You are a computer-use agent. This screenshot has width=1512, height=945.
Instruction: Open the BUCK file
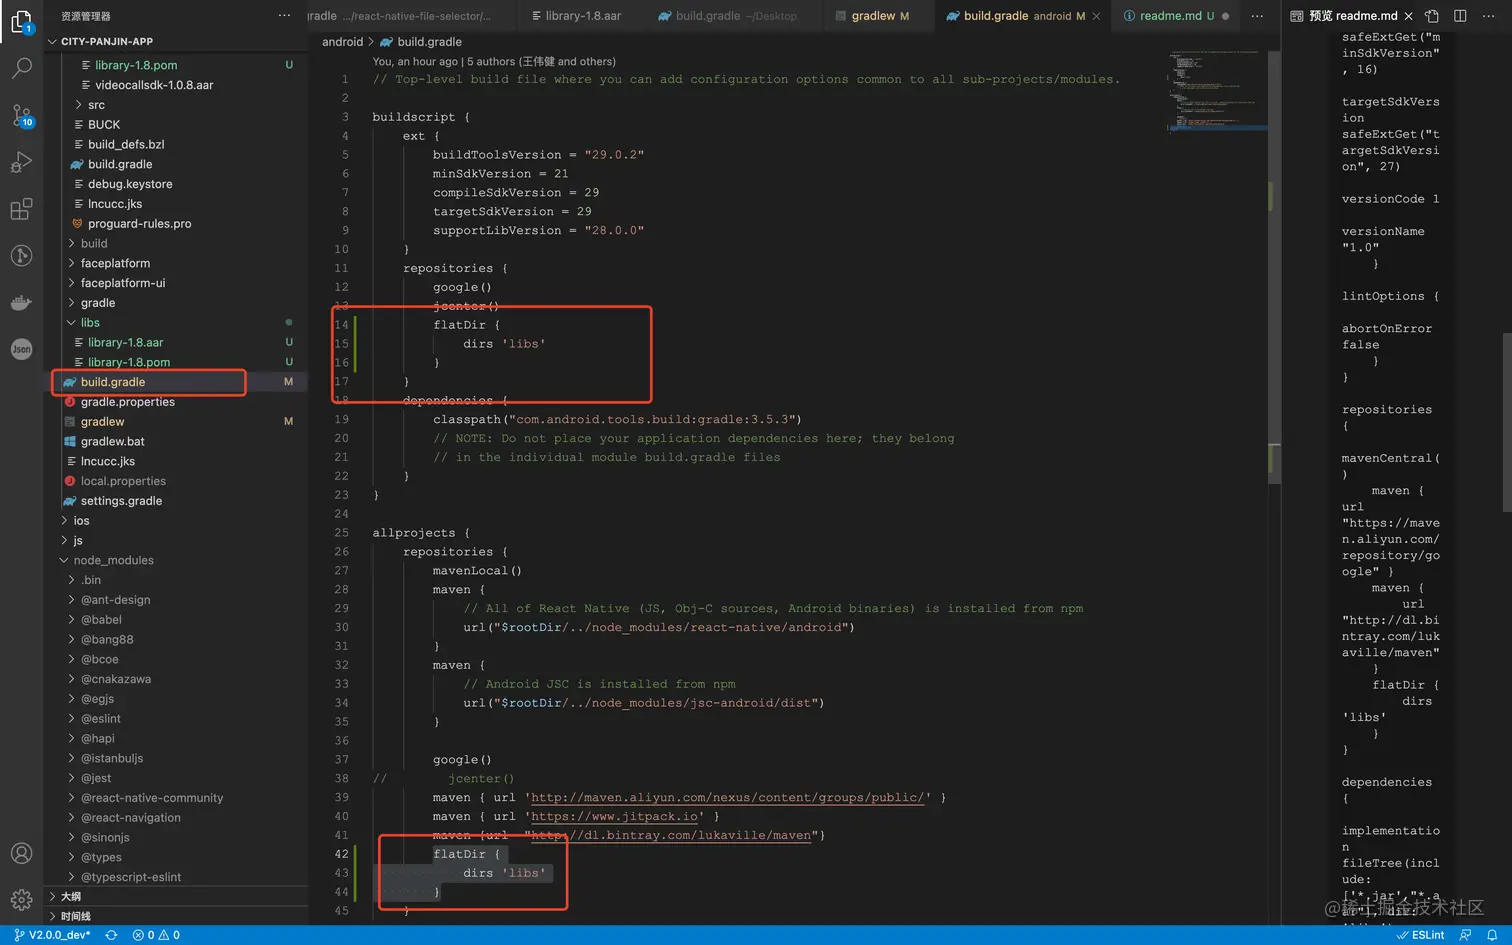104,125
